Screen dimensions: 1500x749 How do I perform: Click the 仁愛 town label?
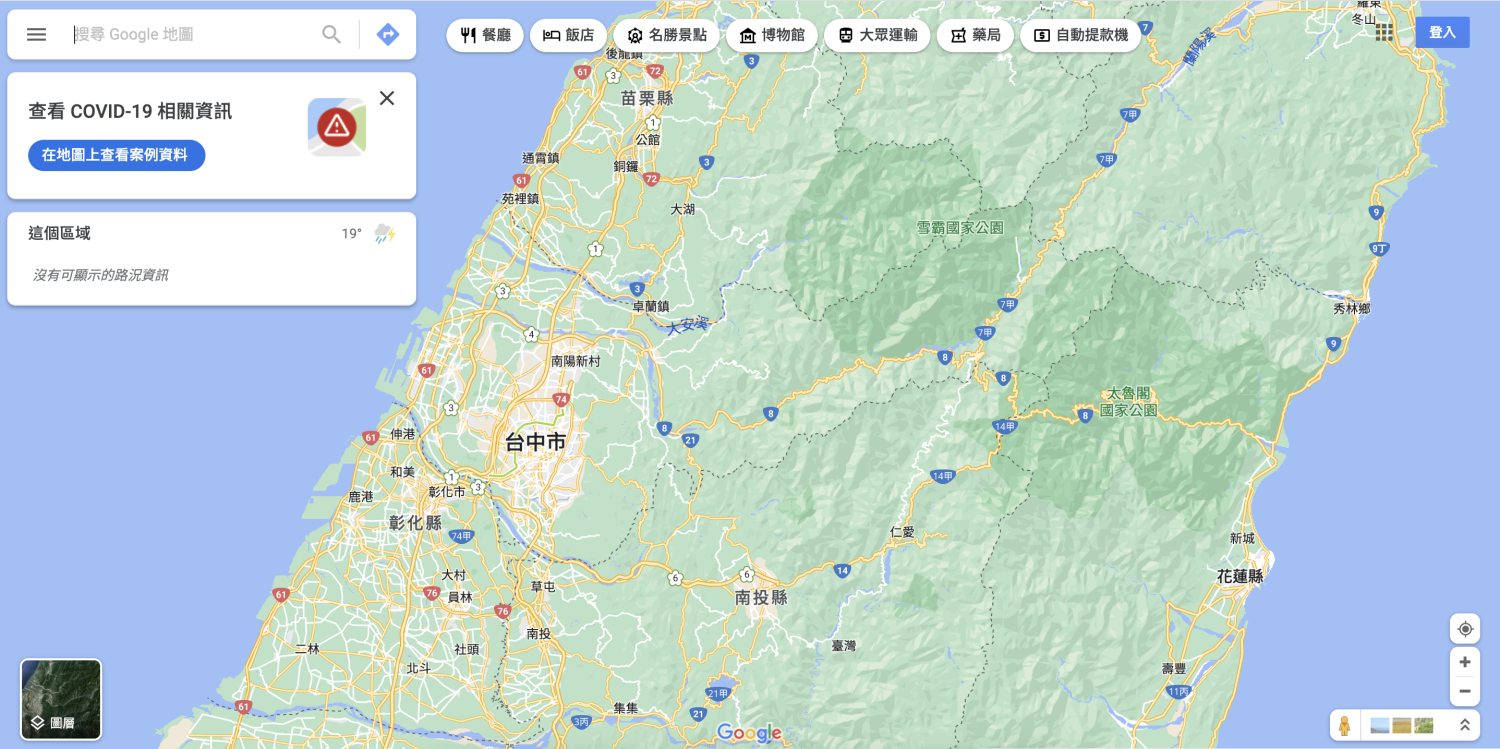pyautogui.click(x=902, y=532)
